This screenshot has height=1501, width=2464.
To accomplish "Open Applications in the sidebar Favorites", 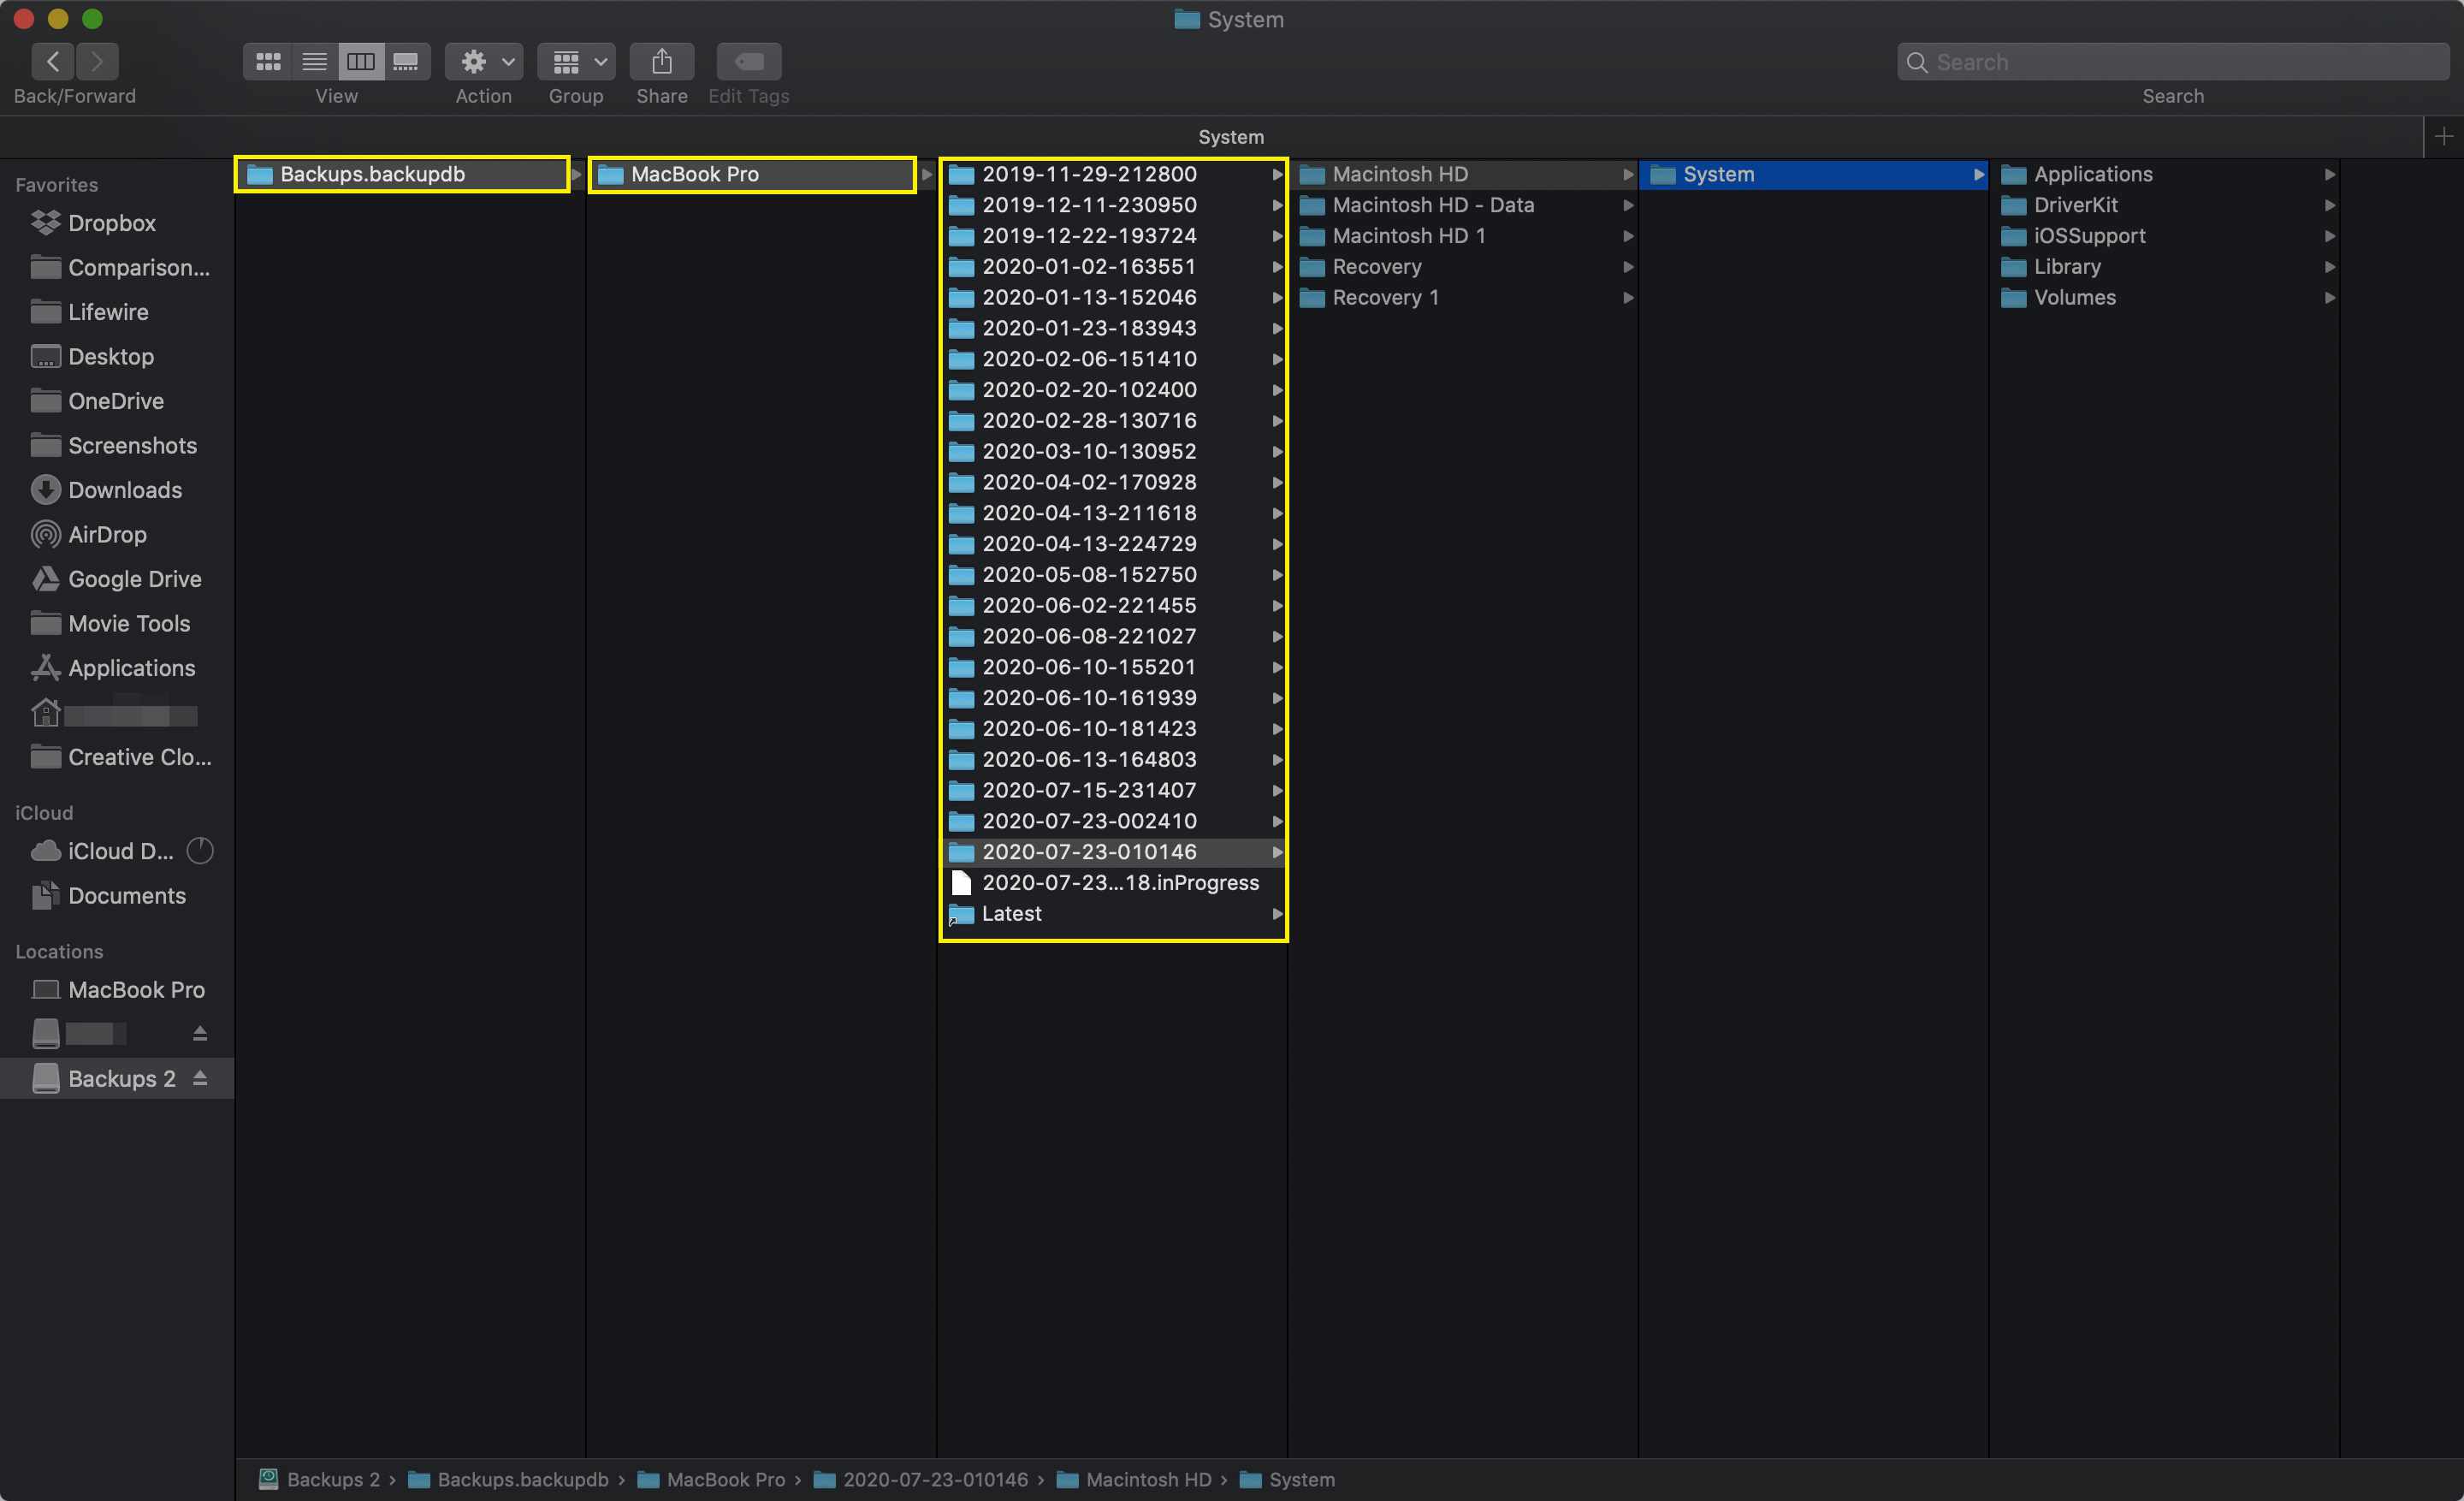I will tap(117, 668).
